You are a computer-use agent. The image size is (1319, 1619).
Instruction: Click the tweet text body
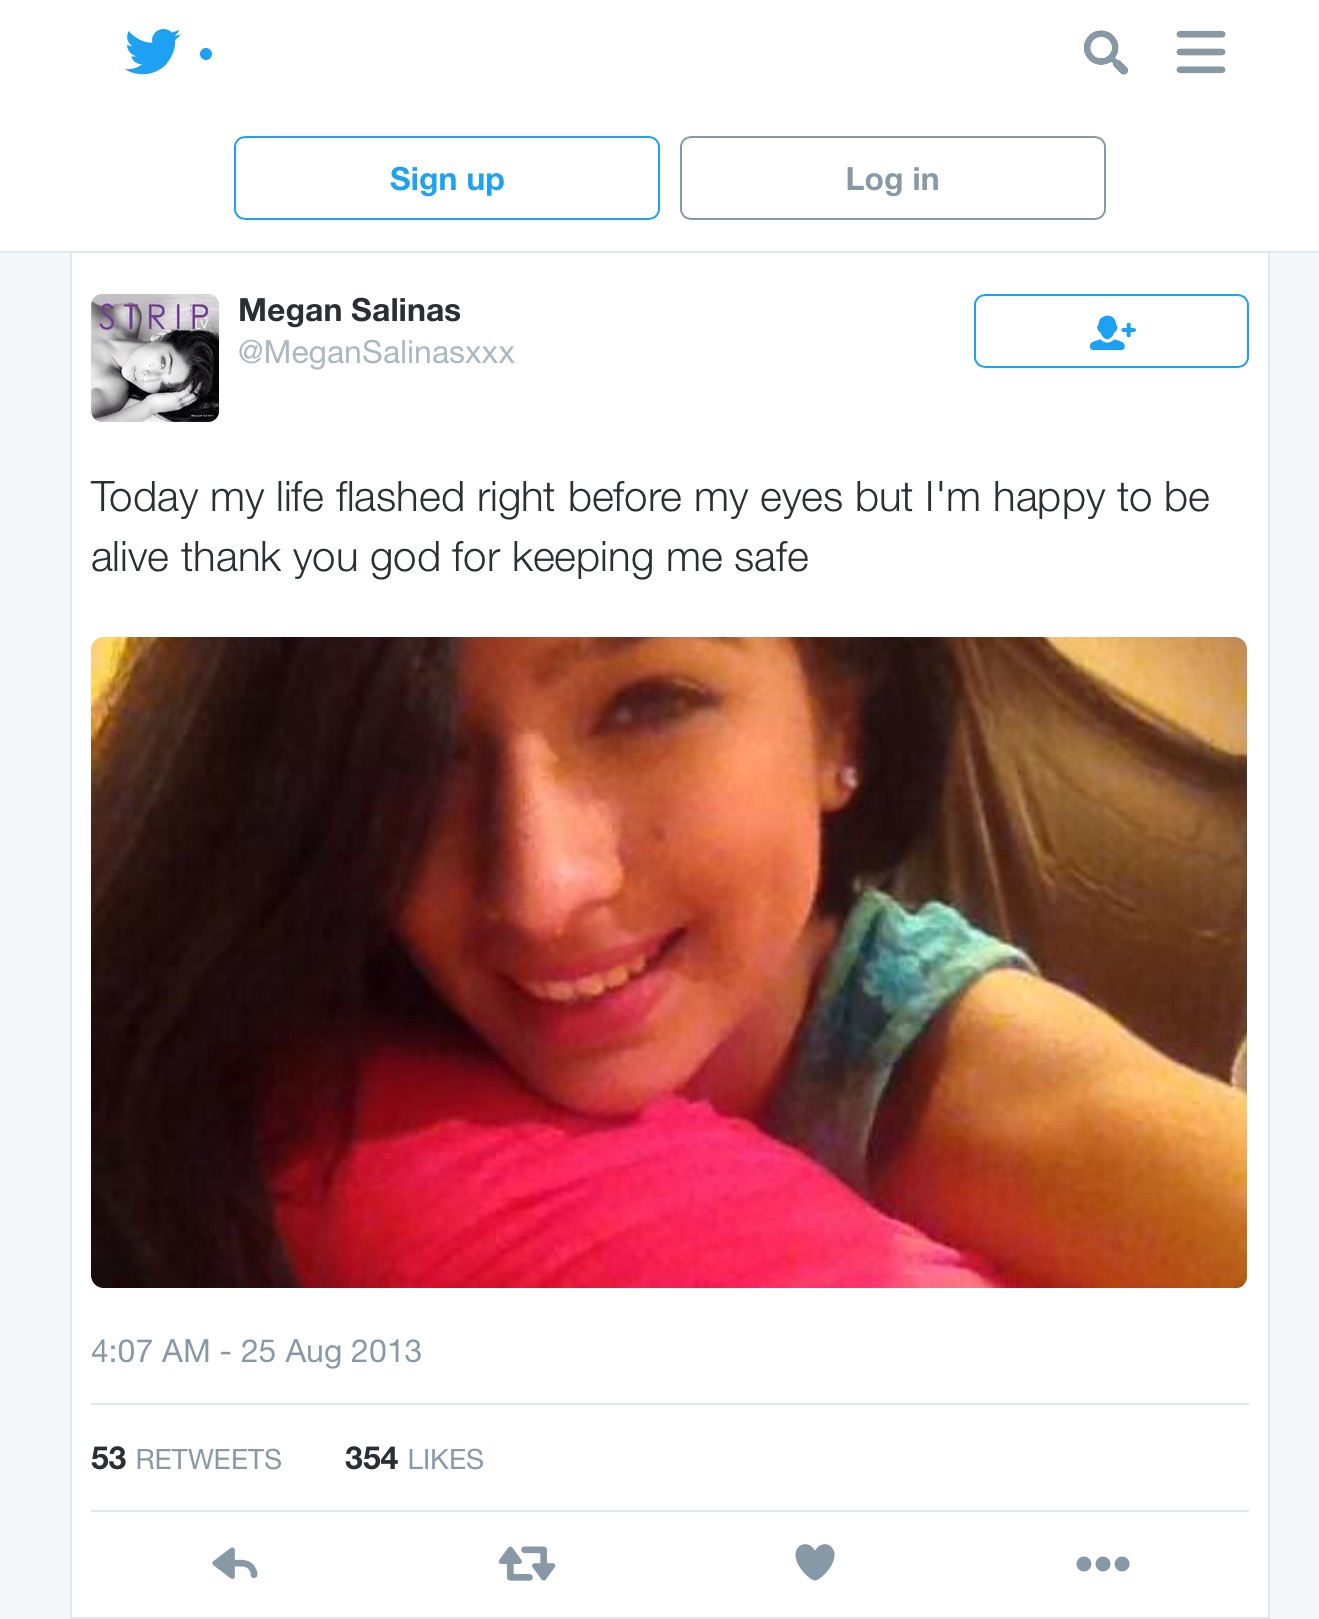tap(650, 527)
